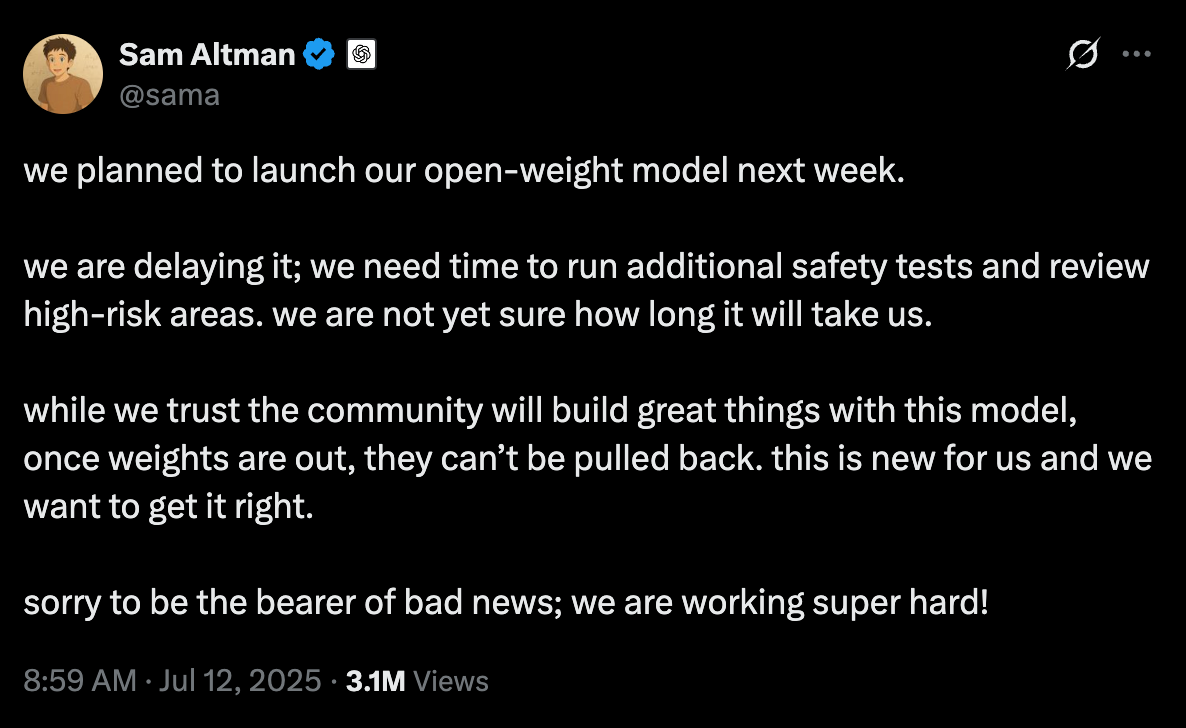Click the Jul 12, 2025 date
This screenshot has height=728, width=1186.
coord(240,680)
